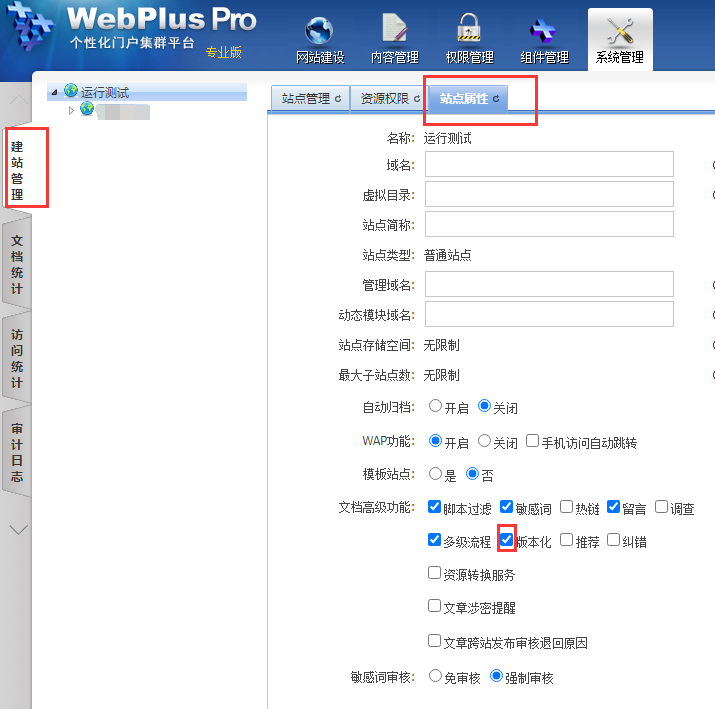Viewport: 715px width, 709px height.
Task: Expand the child node under 运行测试
Action: [72, 110]
